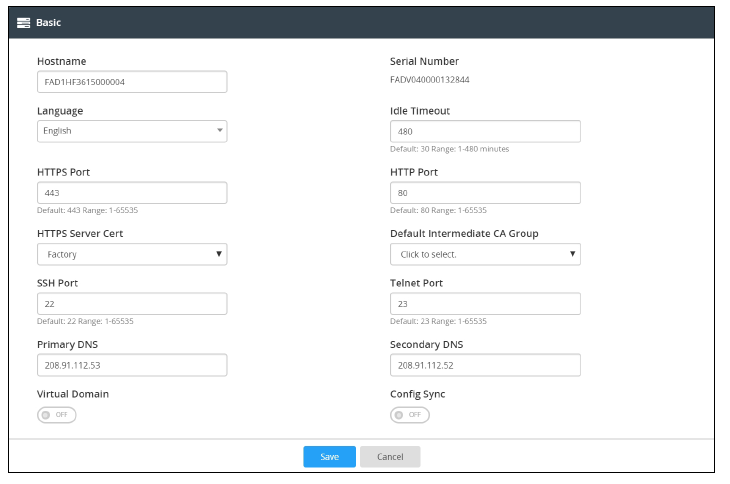Focus the Idle Timeout field
This screenshot has height=484, width=730.
[484, 131]
